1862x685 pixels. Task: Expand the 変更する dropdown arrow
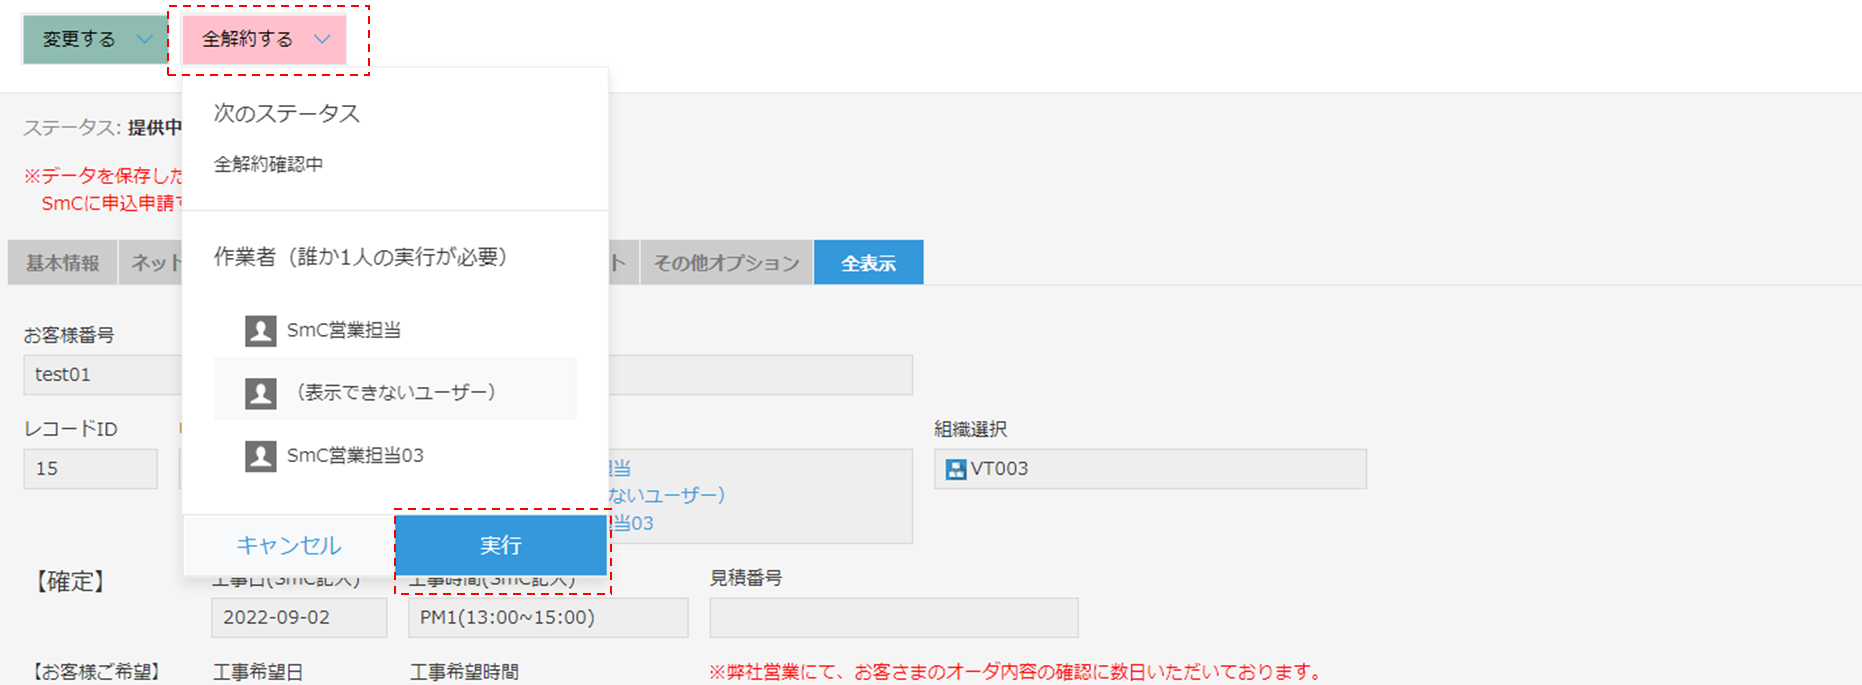point(144,39)
